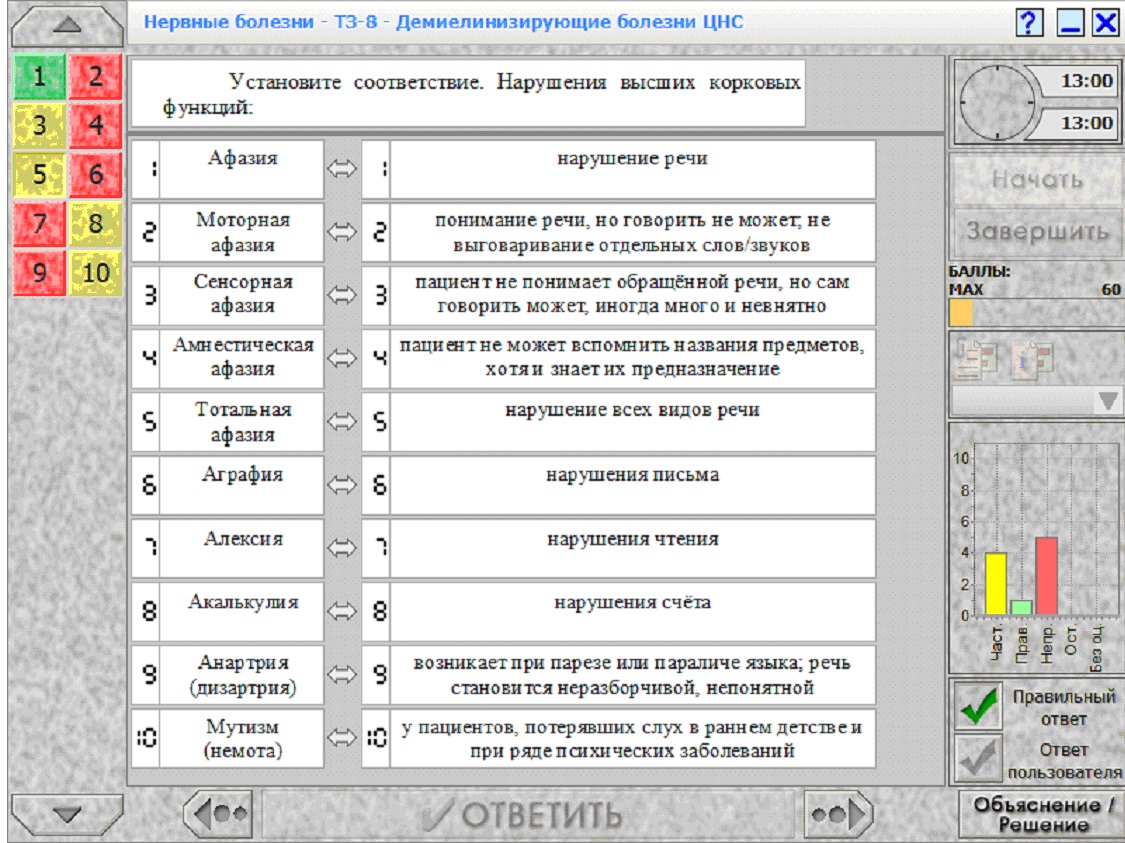Viewport: 1125px width, 843px height.
Task: Click the up arrow above question list
Action: click(67, 26)
